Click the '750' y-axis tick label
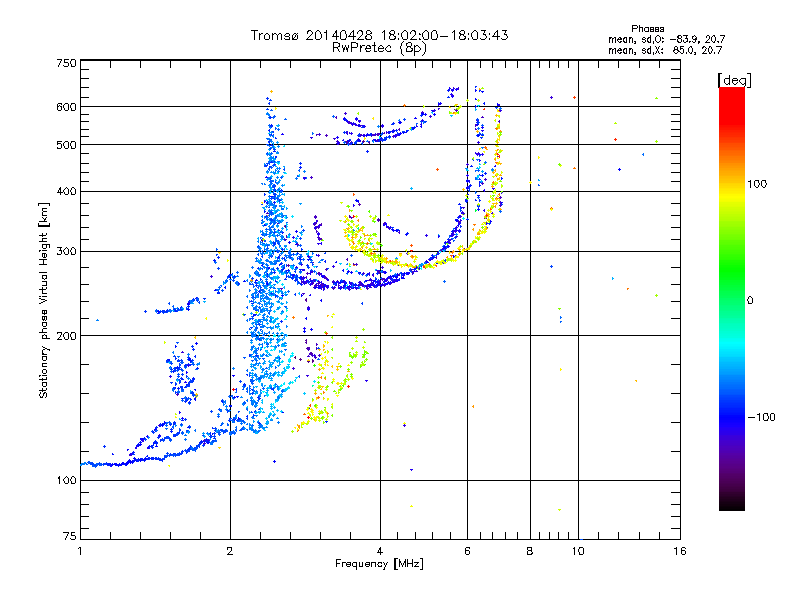800x600 pixels. pos(66,63)
